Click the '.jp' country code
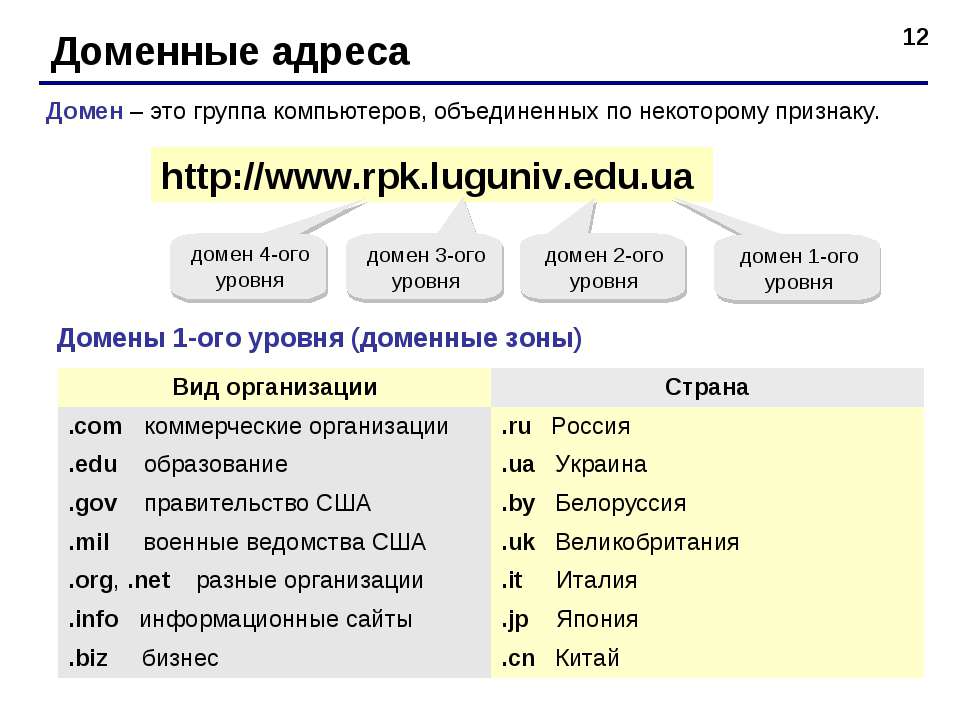This screenshot has height=720, width=960. coord(515,620)
